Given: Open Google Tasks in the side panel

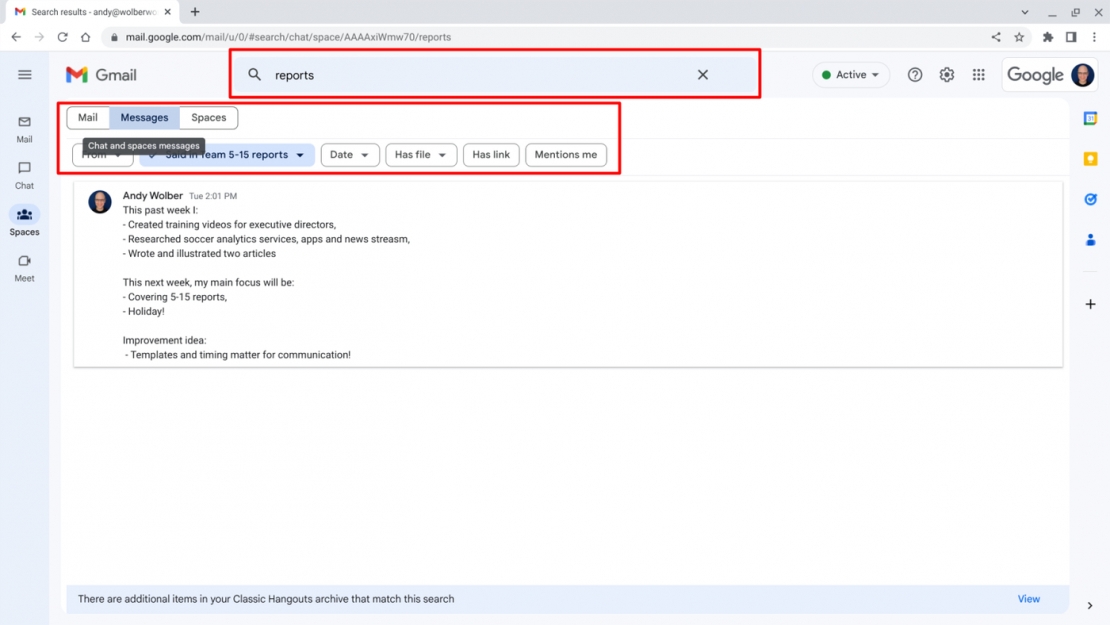Looking at the screenshot, I should [x=1090, y=199].
